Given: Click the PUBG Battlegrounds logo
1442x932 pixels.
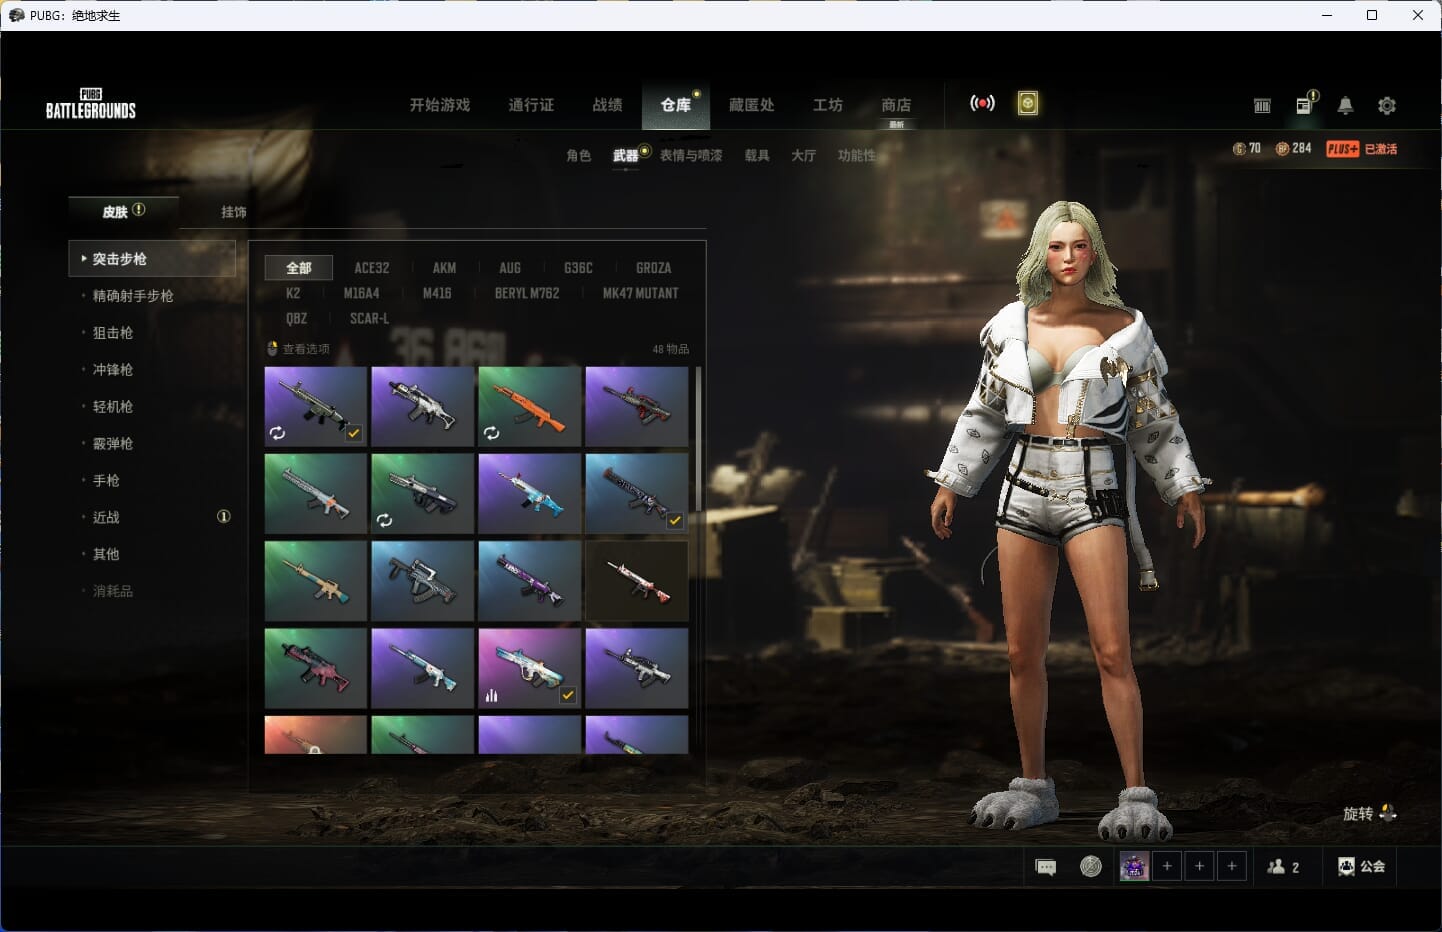Looking at the screenshot, I should point(91,104).
